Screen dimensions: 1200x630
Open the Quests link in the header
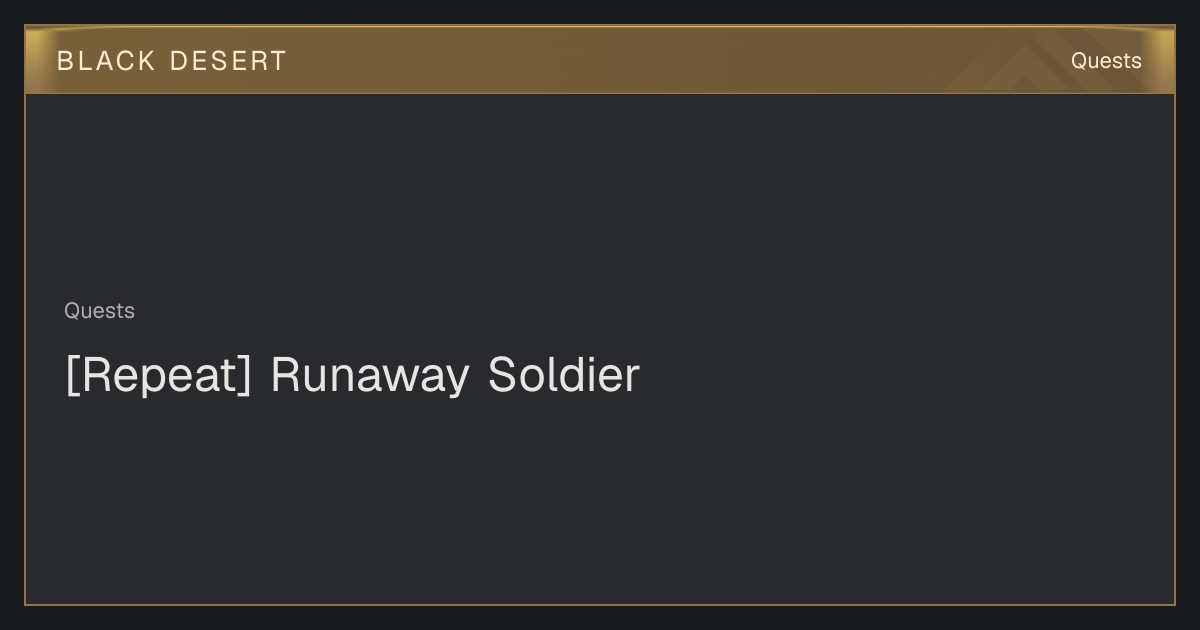click(1106, 61)
